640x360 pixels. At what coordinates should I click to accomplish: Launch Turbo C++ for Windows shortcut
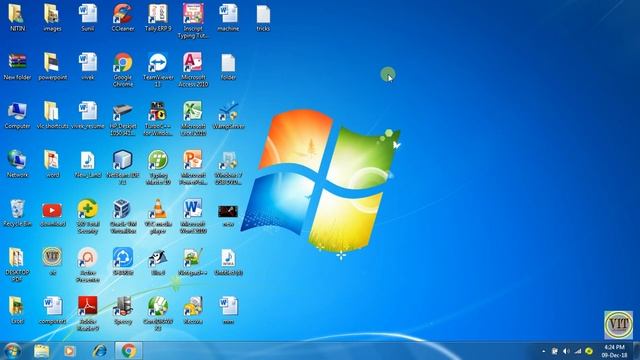[x=158, y=118]
